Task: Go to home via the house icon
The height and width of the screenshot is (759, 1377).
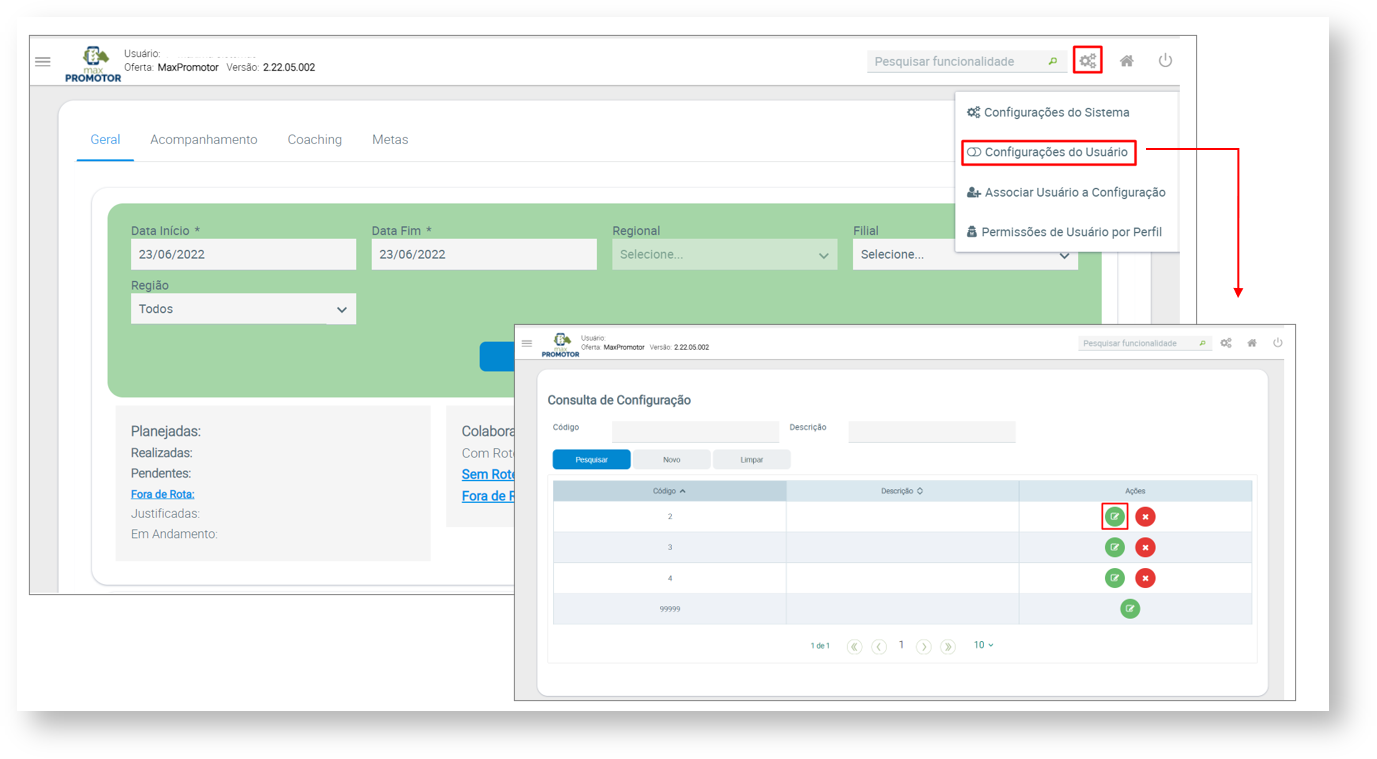Action: (x=1126, y=61)
